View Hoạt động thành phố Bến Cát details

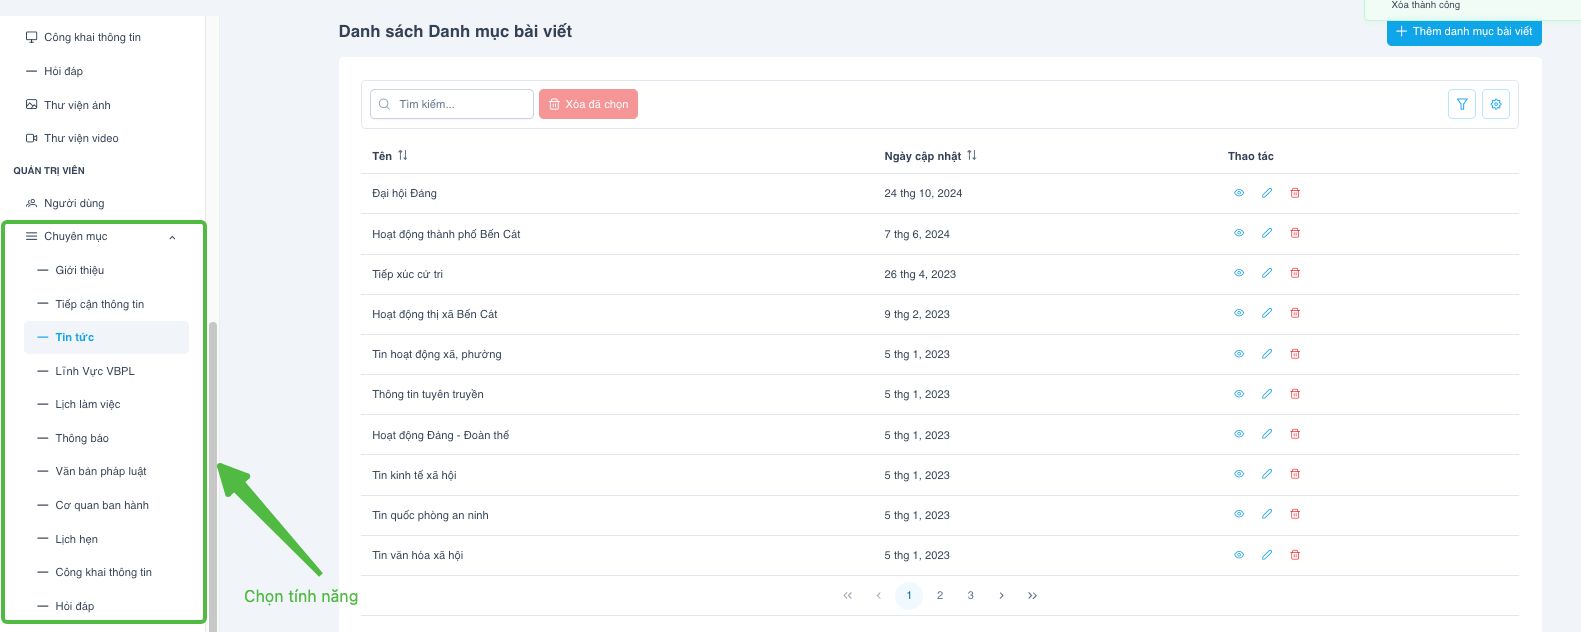click(x=1239, y=233)
